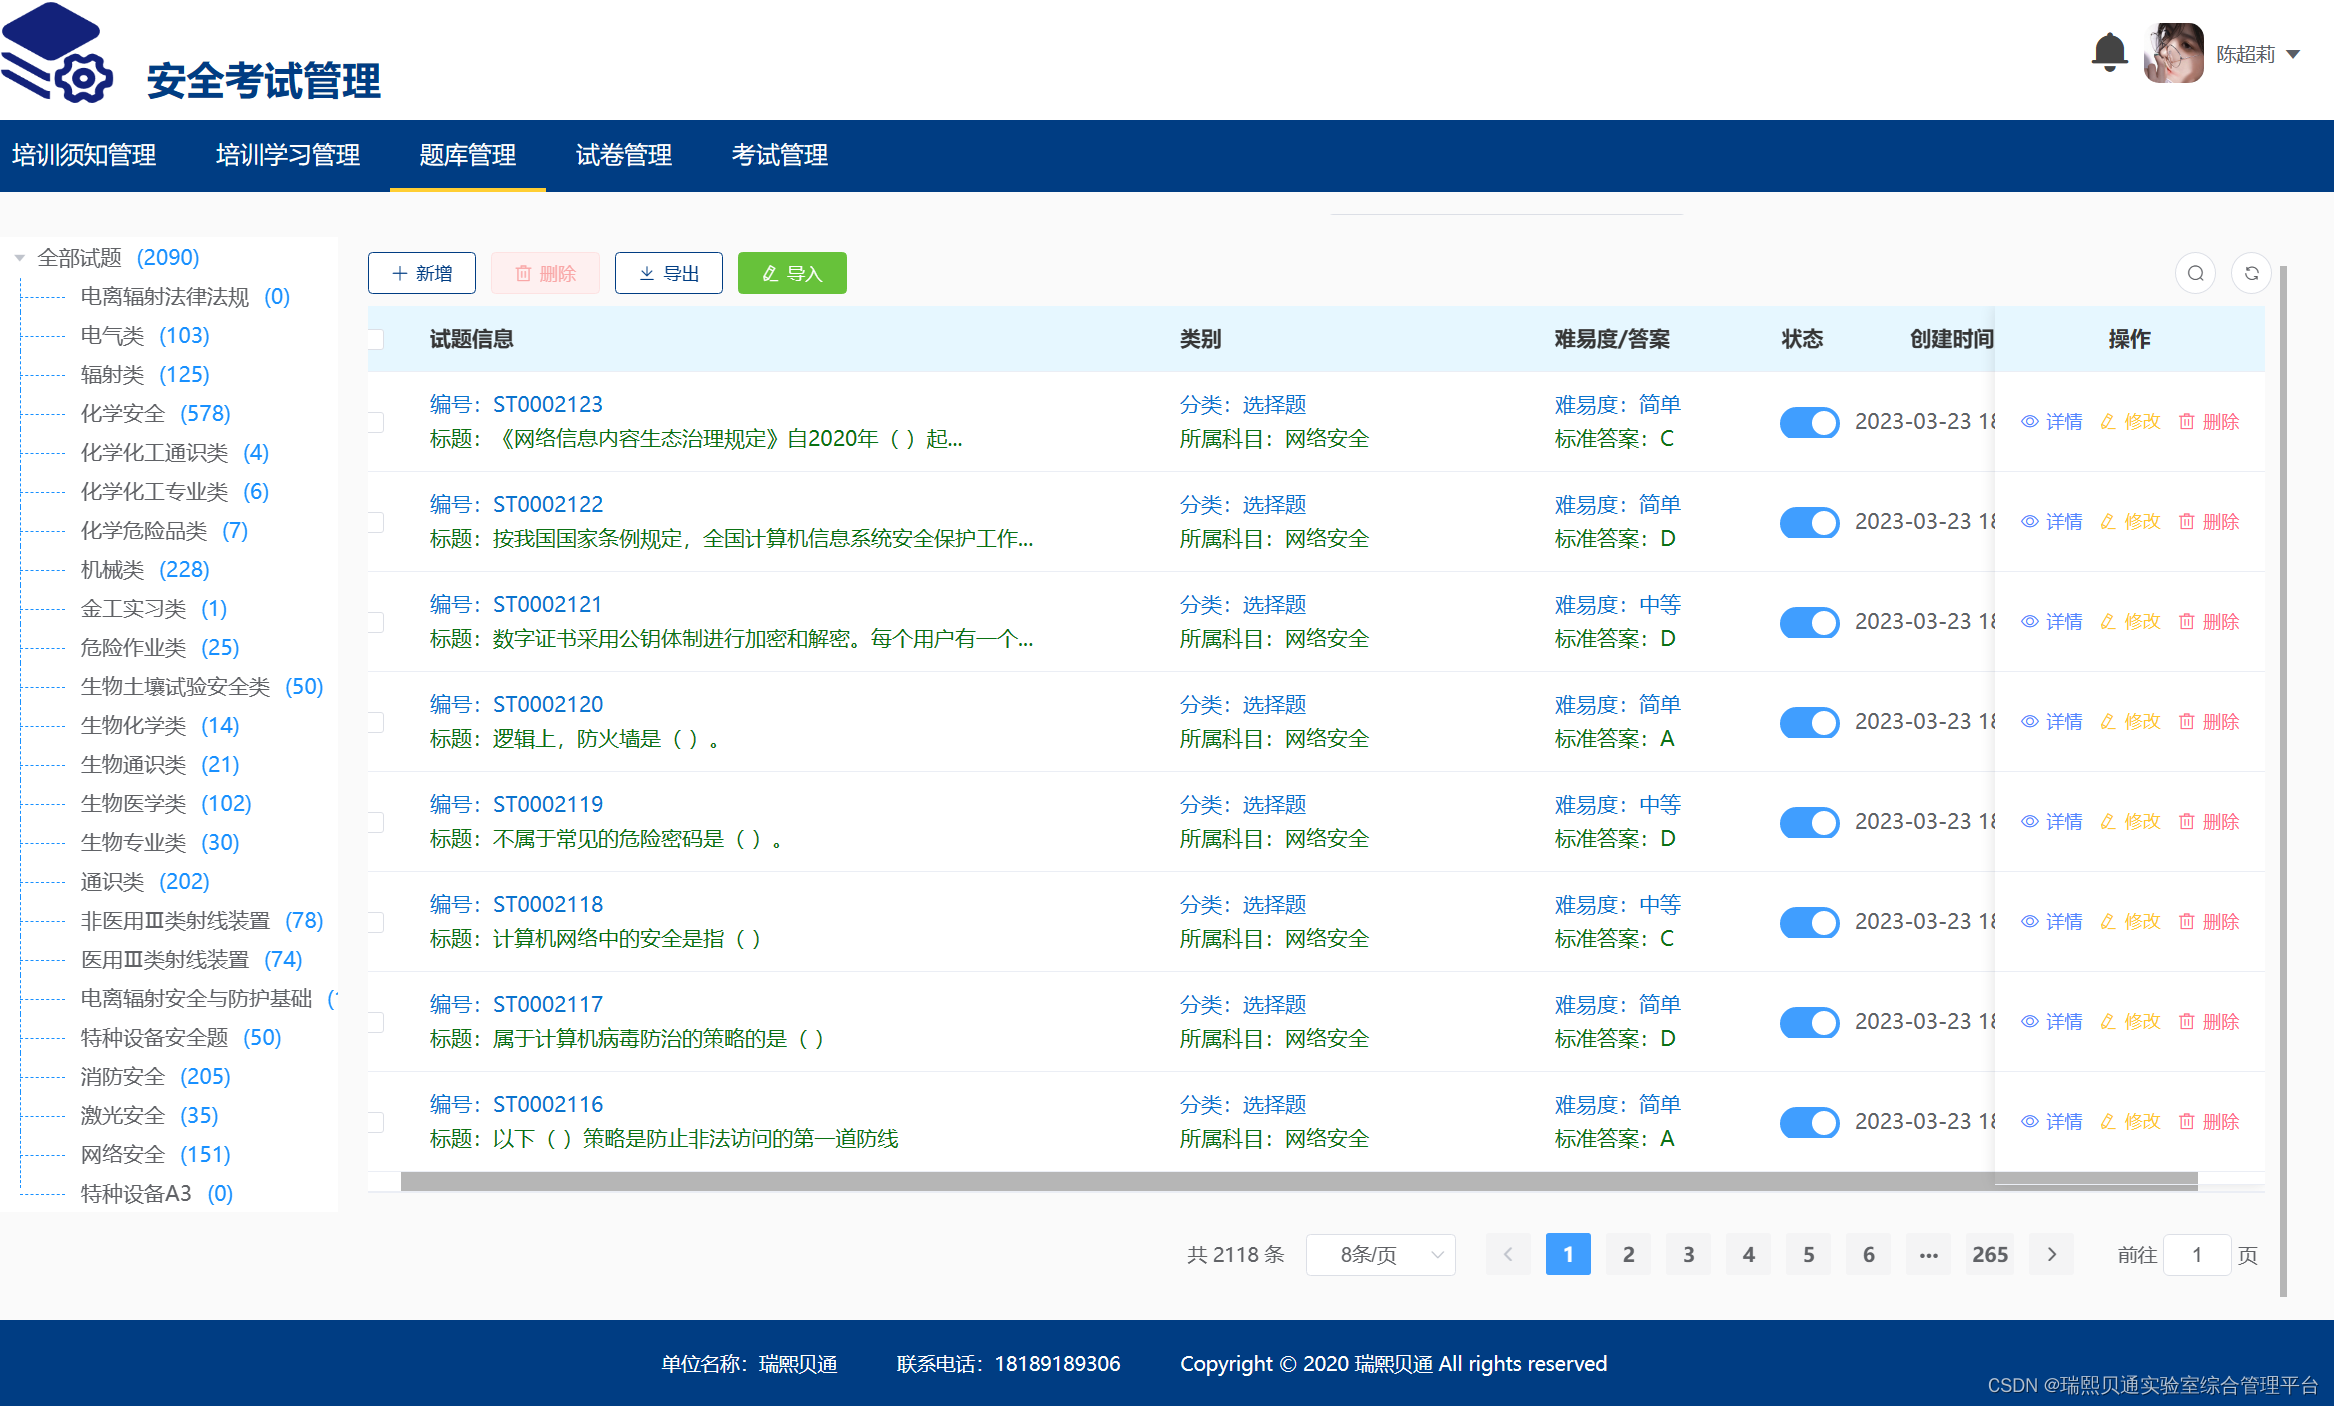The image size is (2334, 1406).
Task: Click the 导入 import button
Action: pyautogui.click(x=792, y=273)
